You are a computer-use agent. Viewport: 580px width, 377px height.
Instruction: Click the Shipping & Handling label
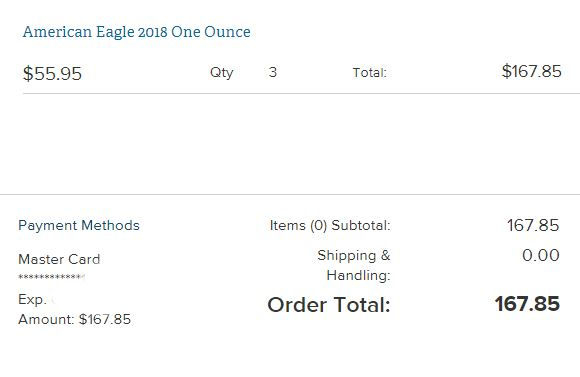click(x=354, y=265)
